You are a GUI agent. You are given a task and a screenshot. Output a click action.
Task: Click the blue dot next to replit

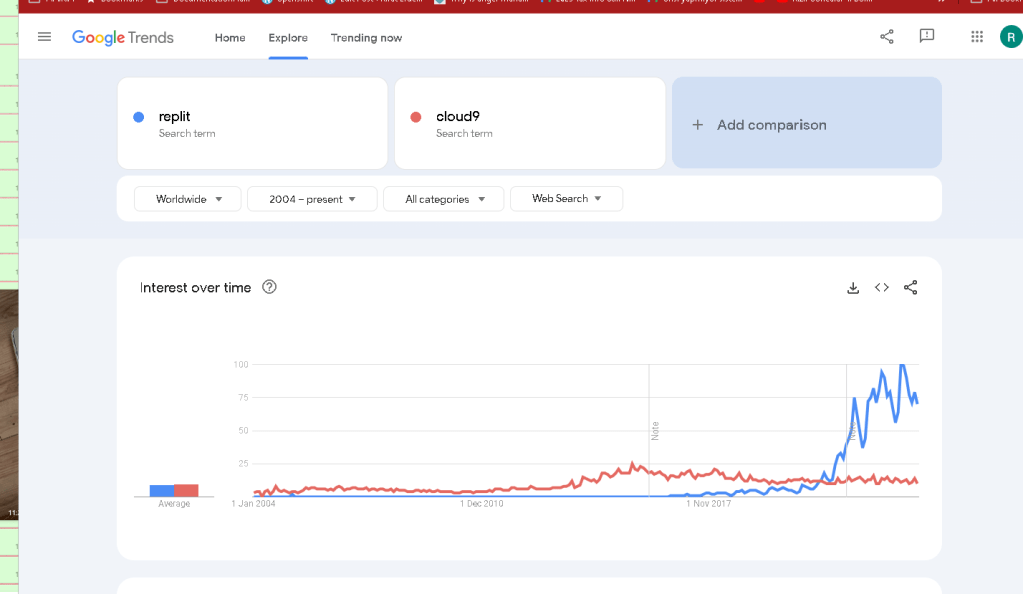(138, 117)
